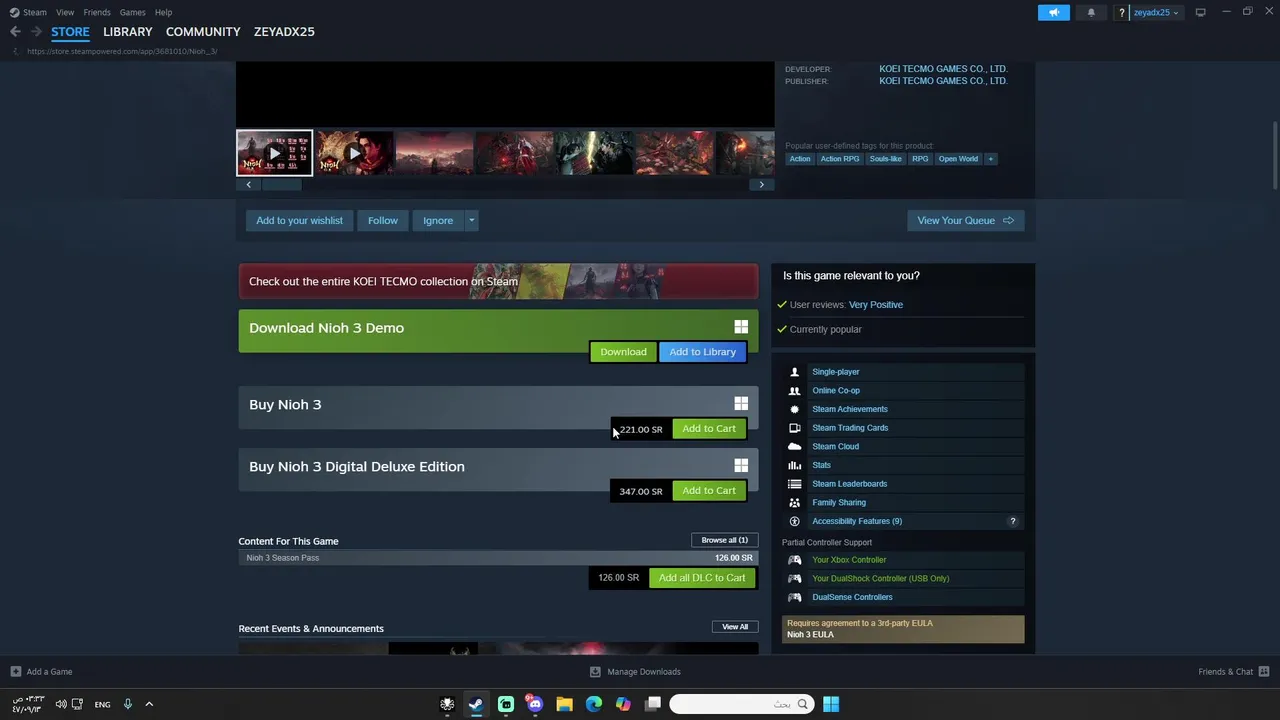Click the Follow button
The width and height of the screenshot is (1280, 720).
(383, 221)
